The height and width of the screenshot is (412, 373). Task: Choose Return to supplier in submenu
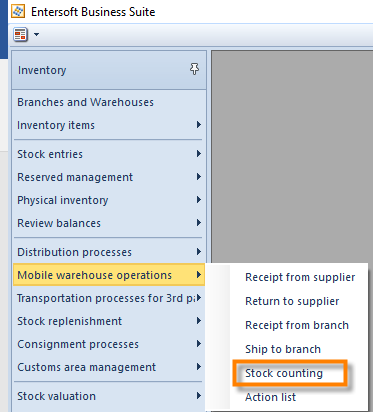point(292,301)
